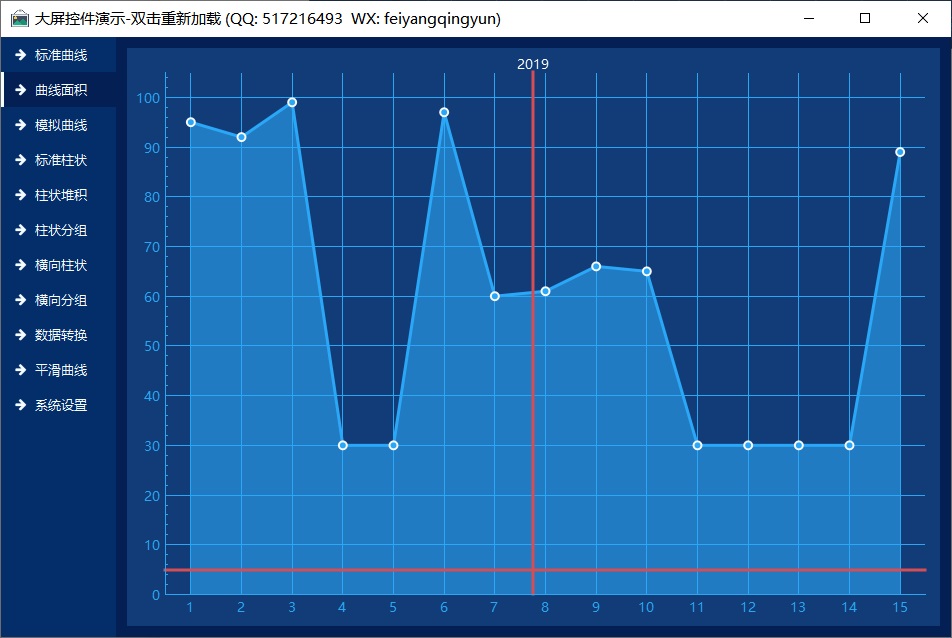
Task: Select the data point at x=9 with value 66
Action: tap(596, 266)
